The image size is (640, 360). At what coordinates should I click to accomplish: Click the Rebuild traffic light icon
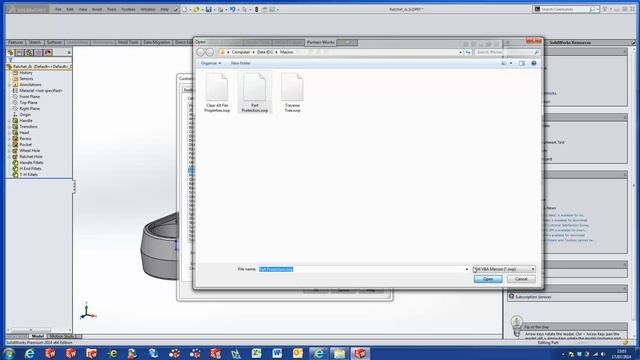(x=256, y=9)
